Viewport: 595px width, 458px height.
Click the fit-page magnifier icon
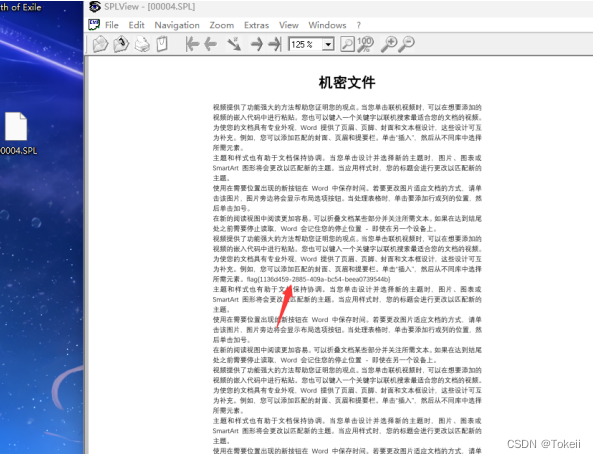347,44
